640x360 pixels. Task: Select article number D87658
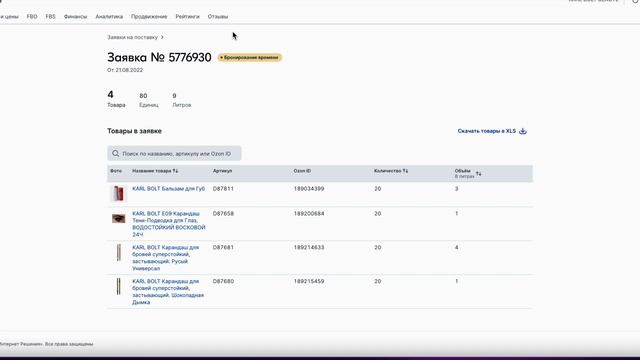[x=223, y=214]
